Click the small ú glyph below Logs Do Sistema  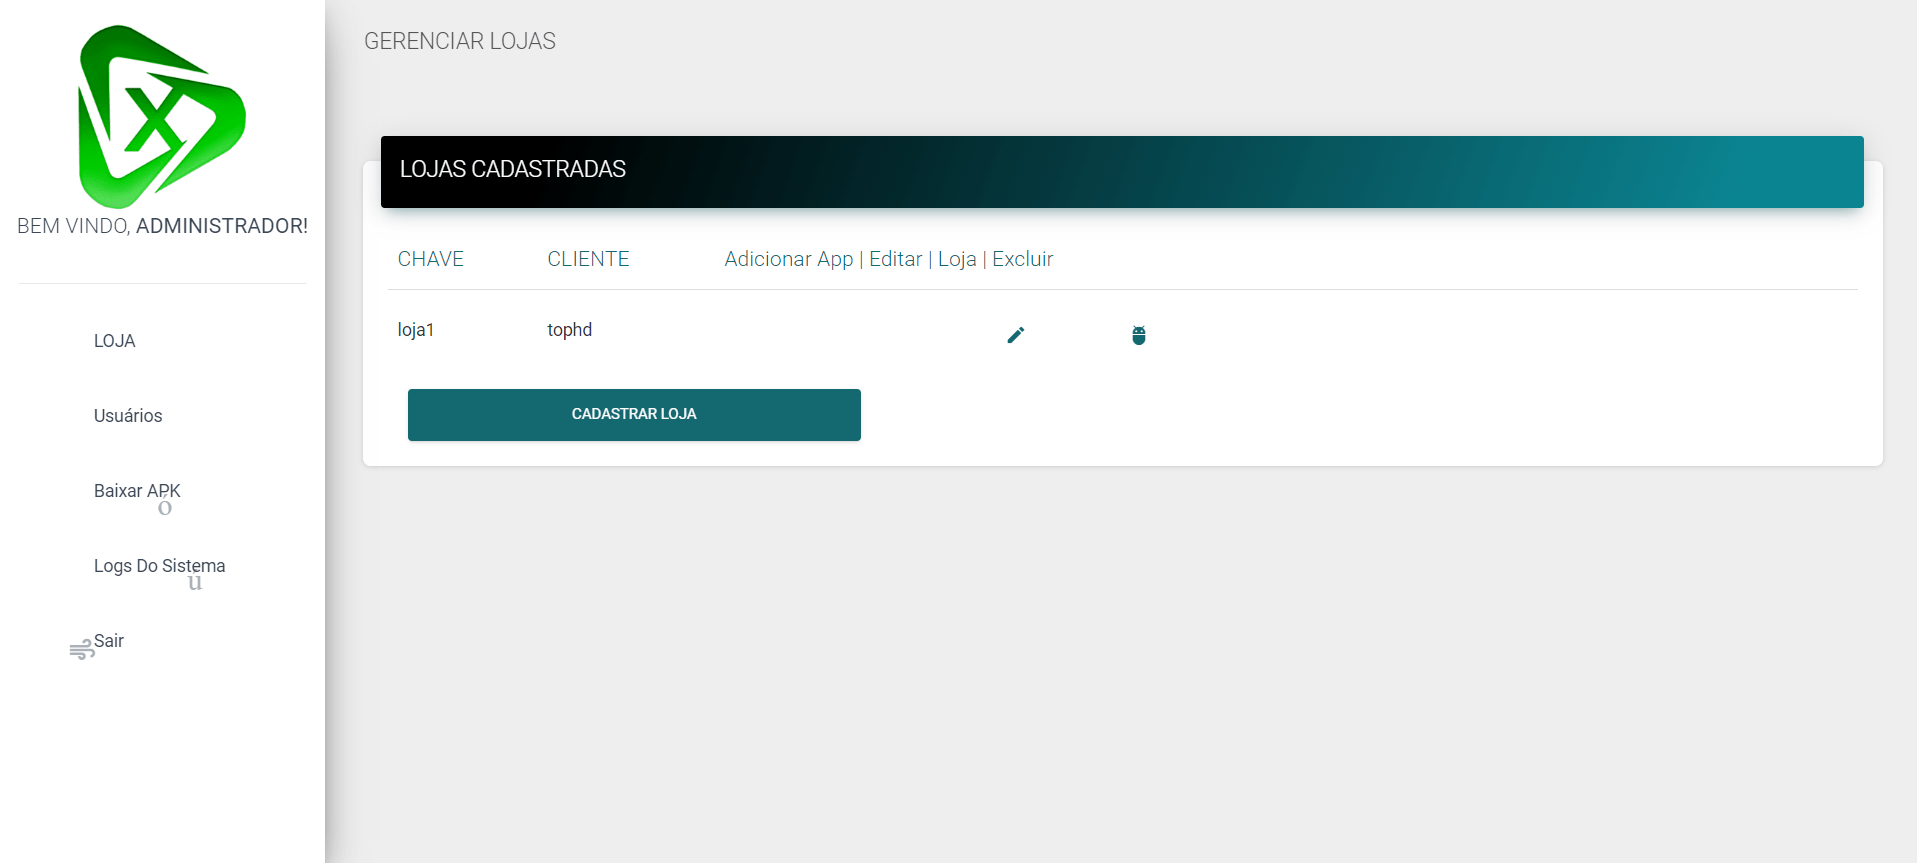pyautogui.click(x=195, y=583)
